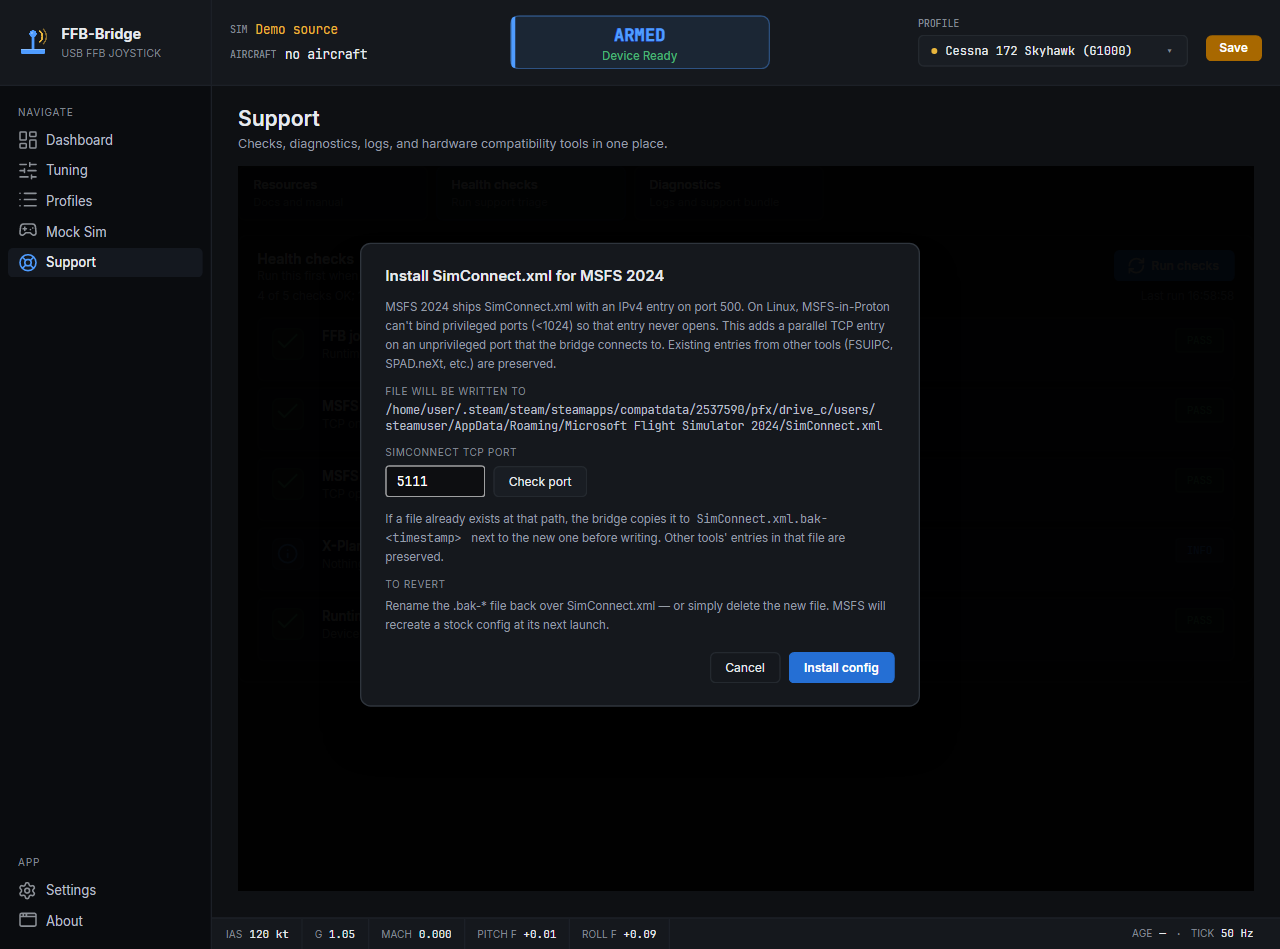This screenshot has width=1280, height=949.
Task: Open Dashboard from the sidebar
Action: 105,140
